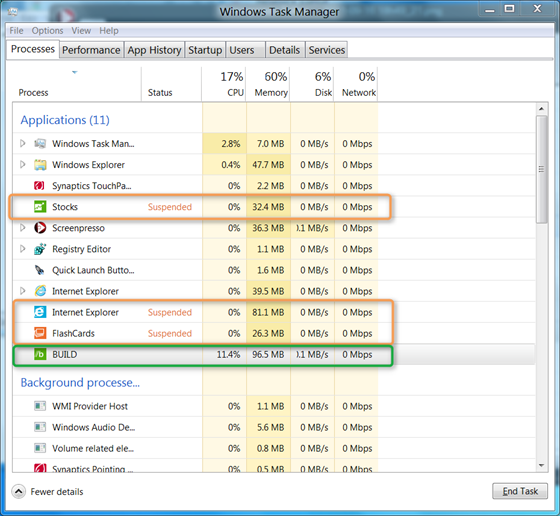Select the Stocks row name
The width and height of the screenshot is (560, 516).
[x=65, y=207]
